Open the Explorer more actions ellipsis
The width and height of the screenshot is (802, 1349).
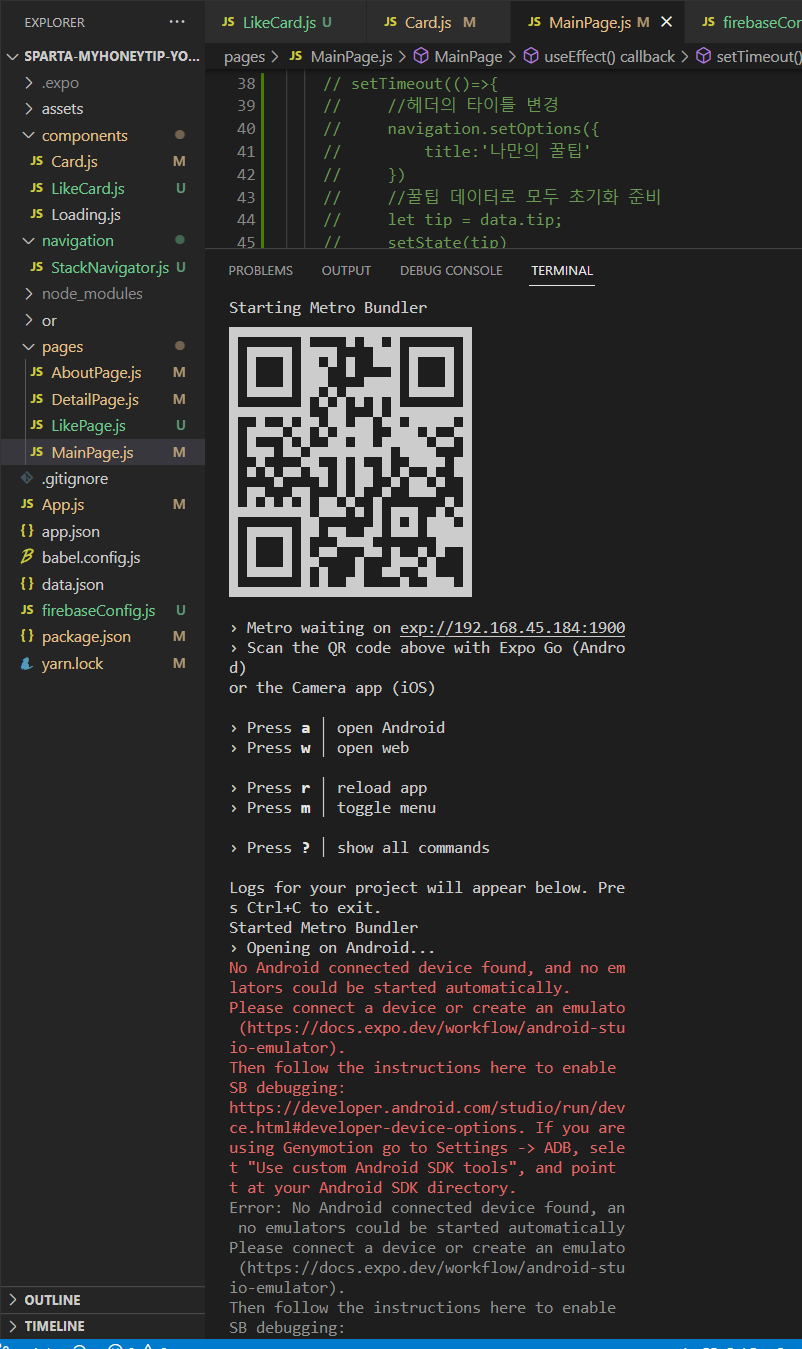click(177, 22)
